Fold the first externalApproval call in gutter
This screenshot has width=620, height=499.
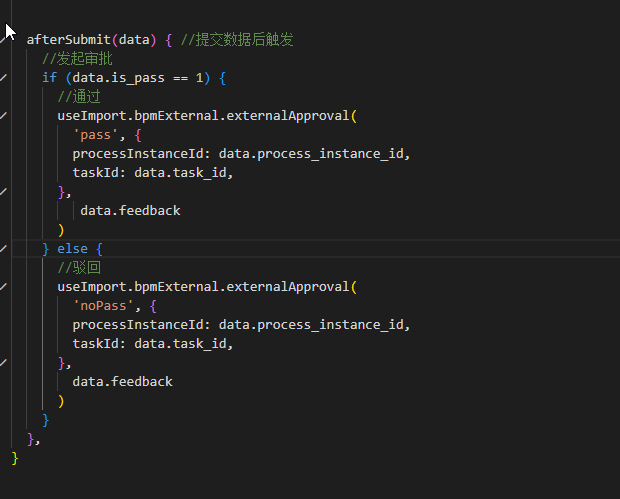coord(5,116)
